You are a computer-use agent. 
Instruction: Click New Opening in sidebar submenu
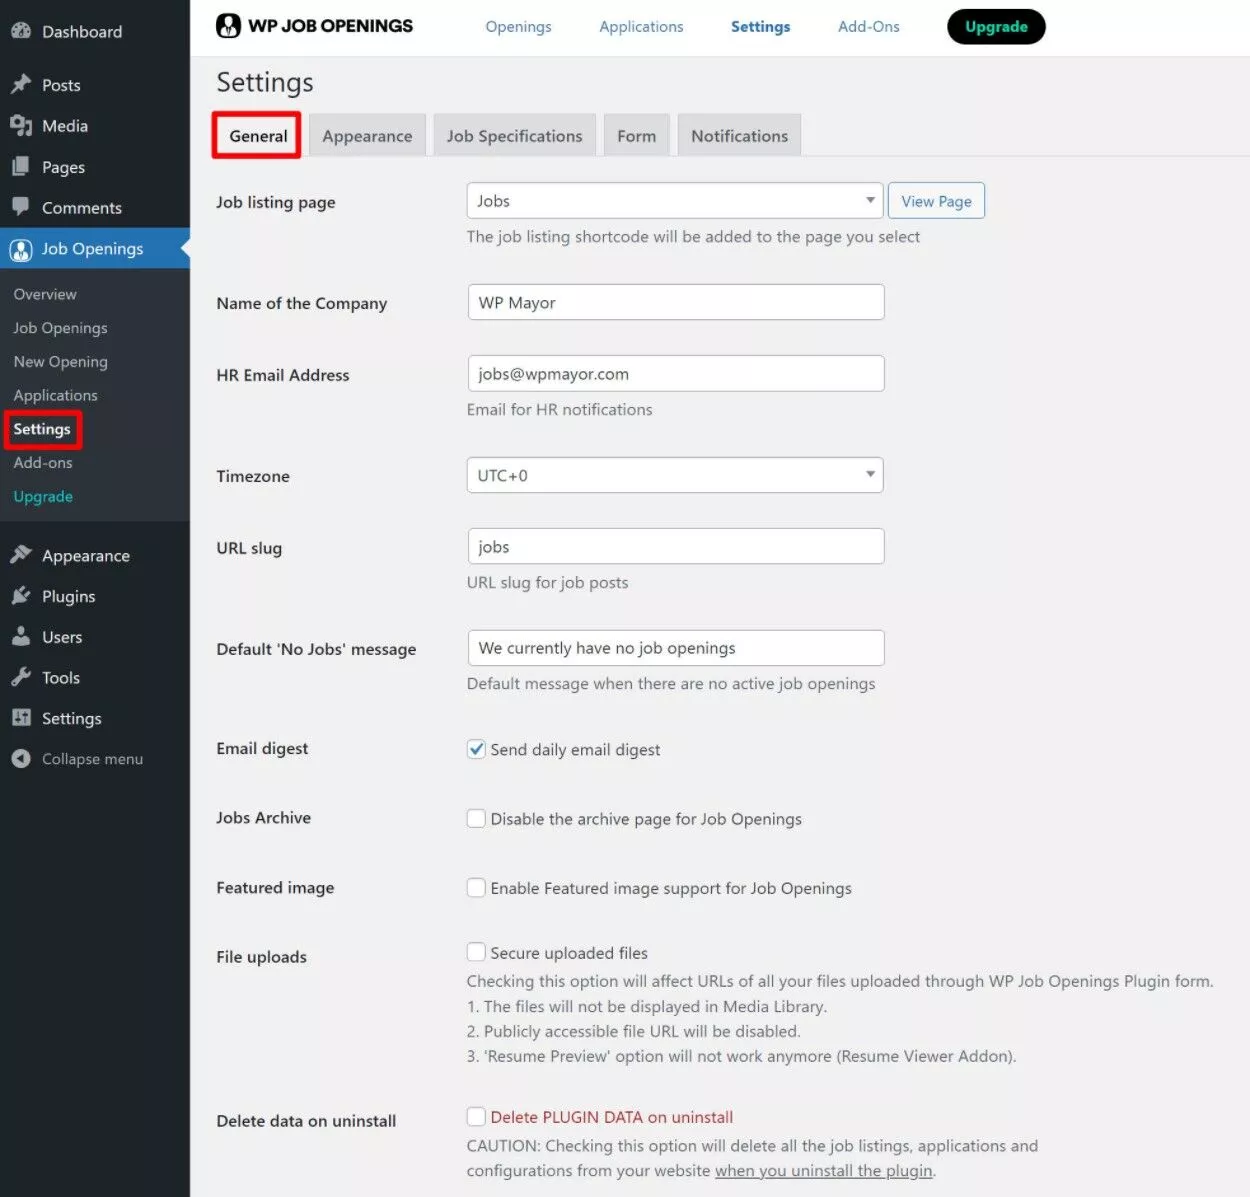click(60, 362)
